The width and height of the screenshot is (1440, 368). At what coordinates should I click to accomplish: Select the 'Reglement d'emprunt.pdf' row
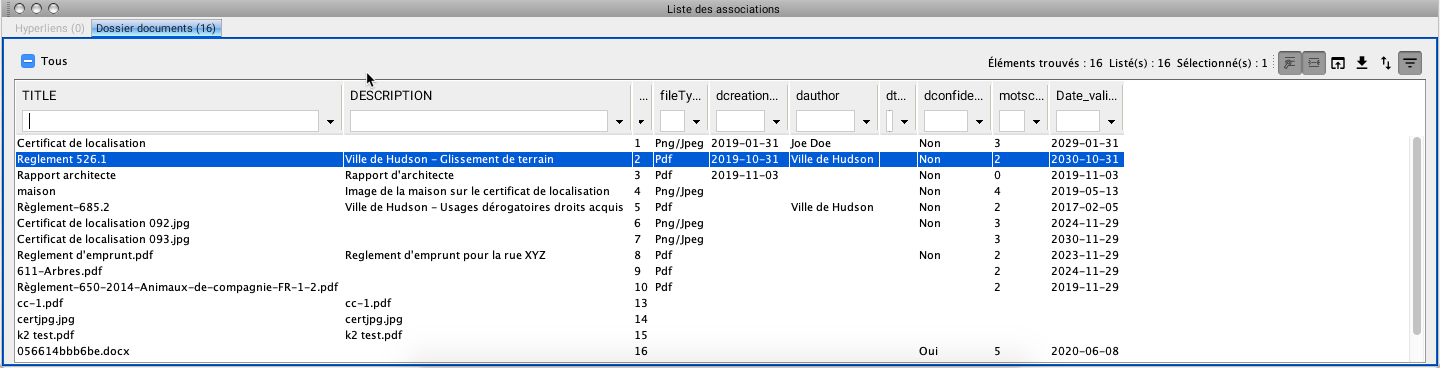[x=569, y=255]
